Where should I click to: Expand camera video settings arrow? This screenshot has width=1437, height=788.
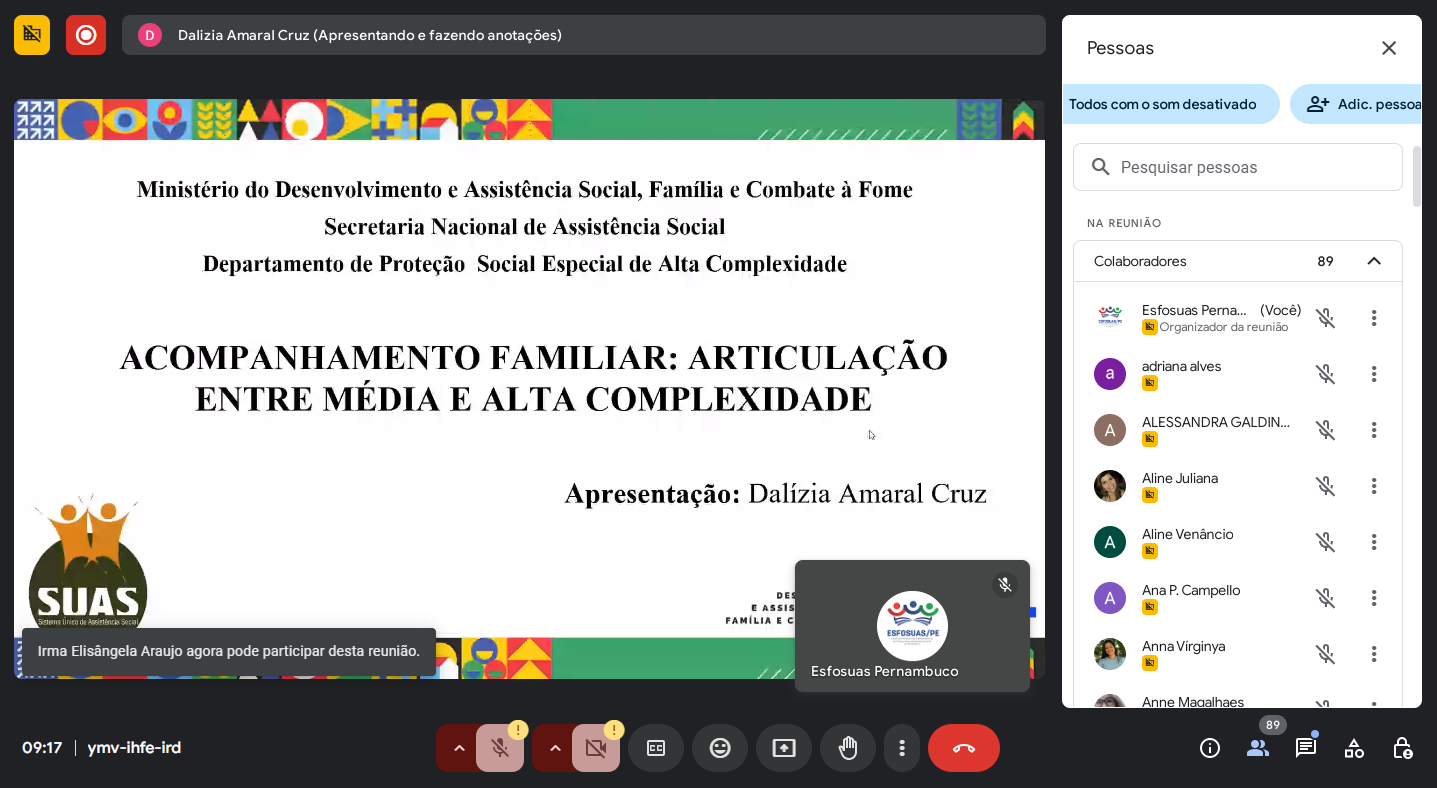(555, 748)
